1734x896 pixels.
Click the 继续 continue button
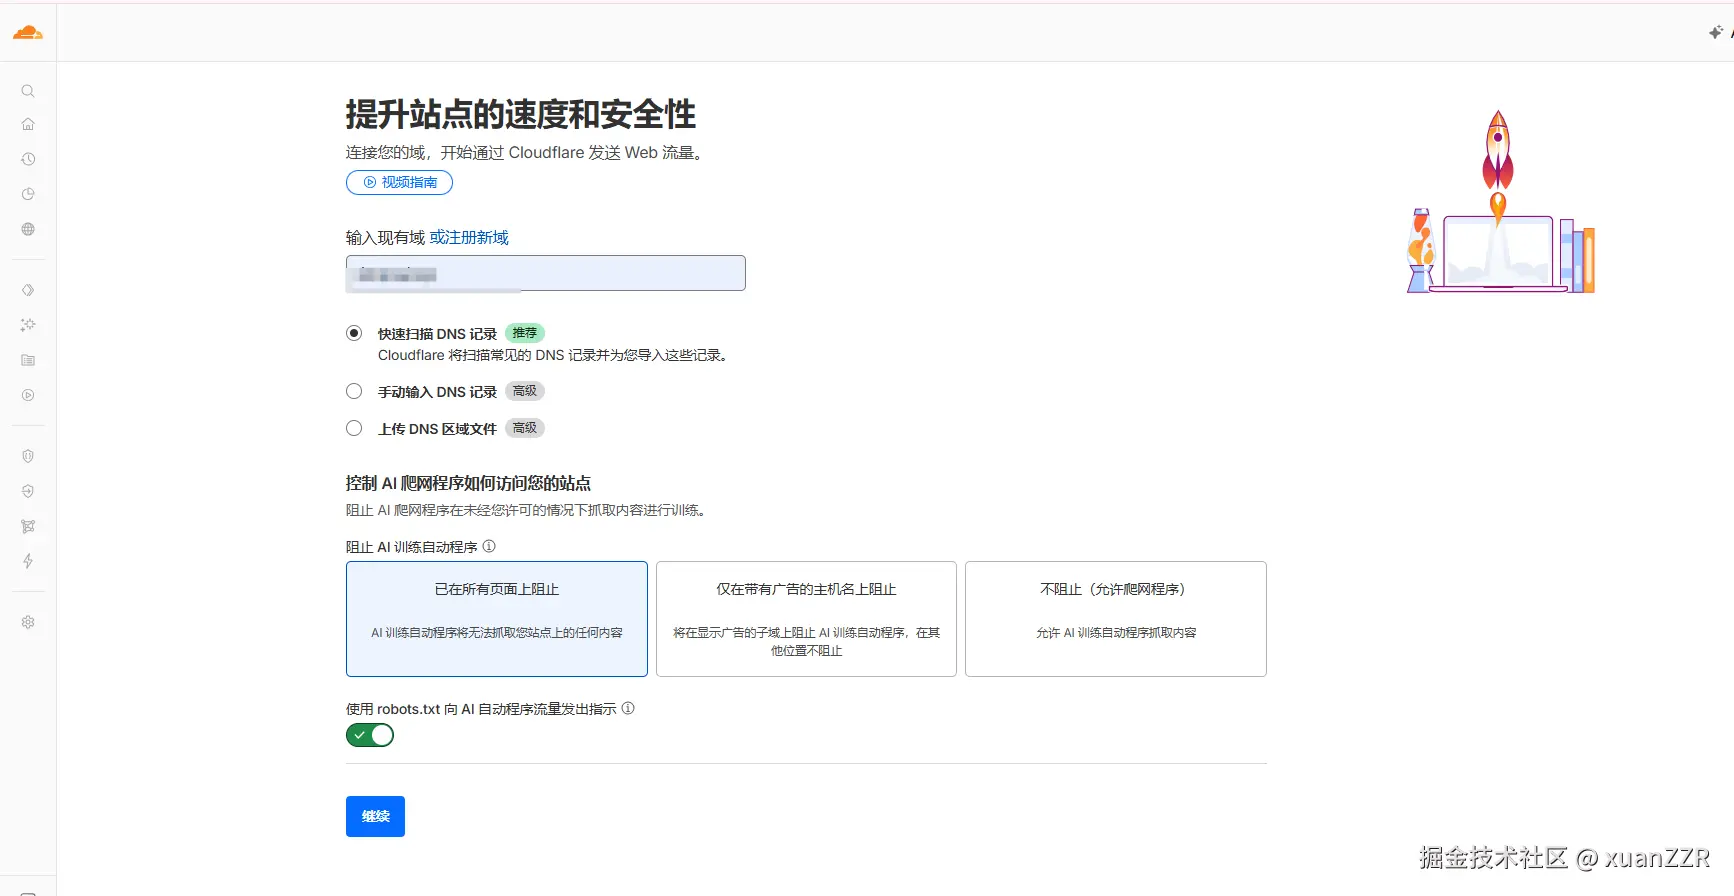(375, 816)
